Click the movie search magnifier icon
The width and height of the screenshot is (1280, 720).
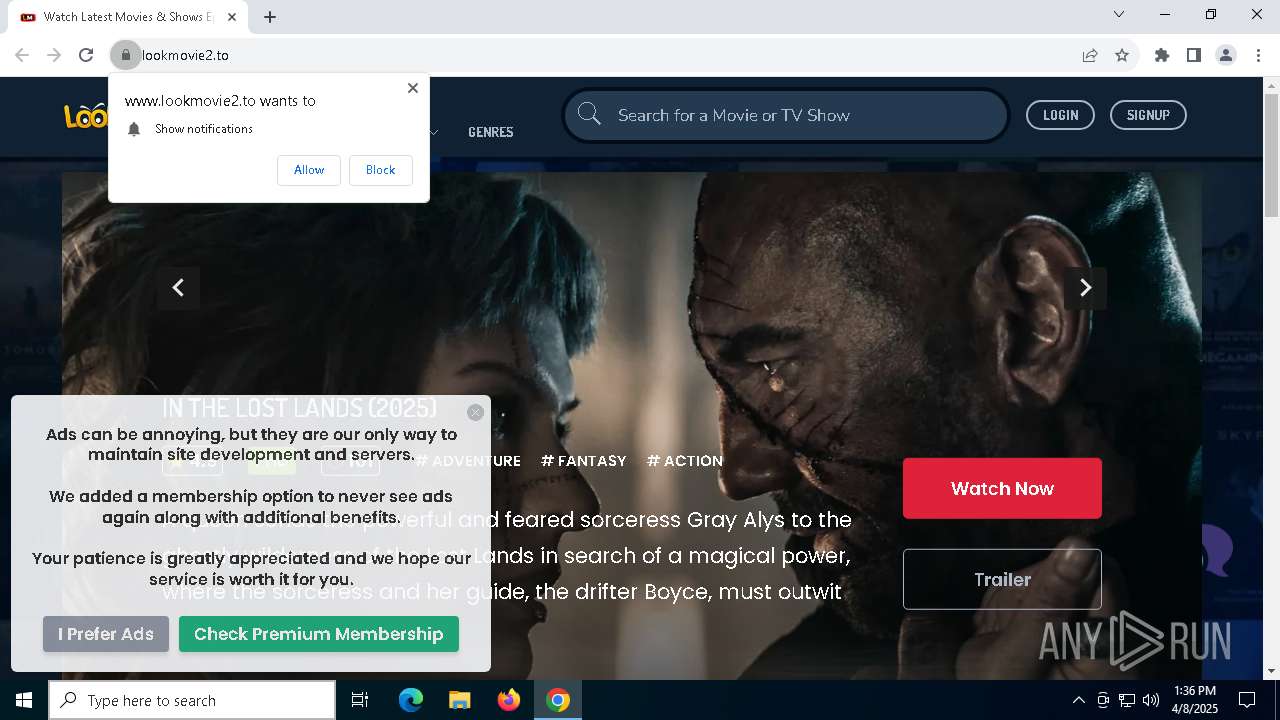590,115
